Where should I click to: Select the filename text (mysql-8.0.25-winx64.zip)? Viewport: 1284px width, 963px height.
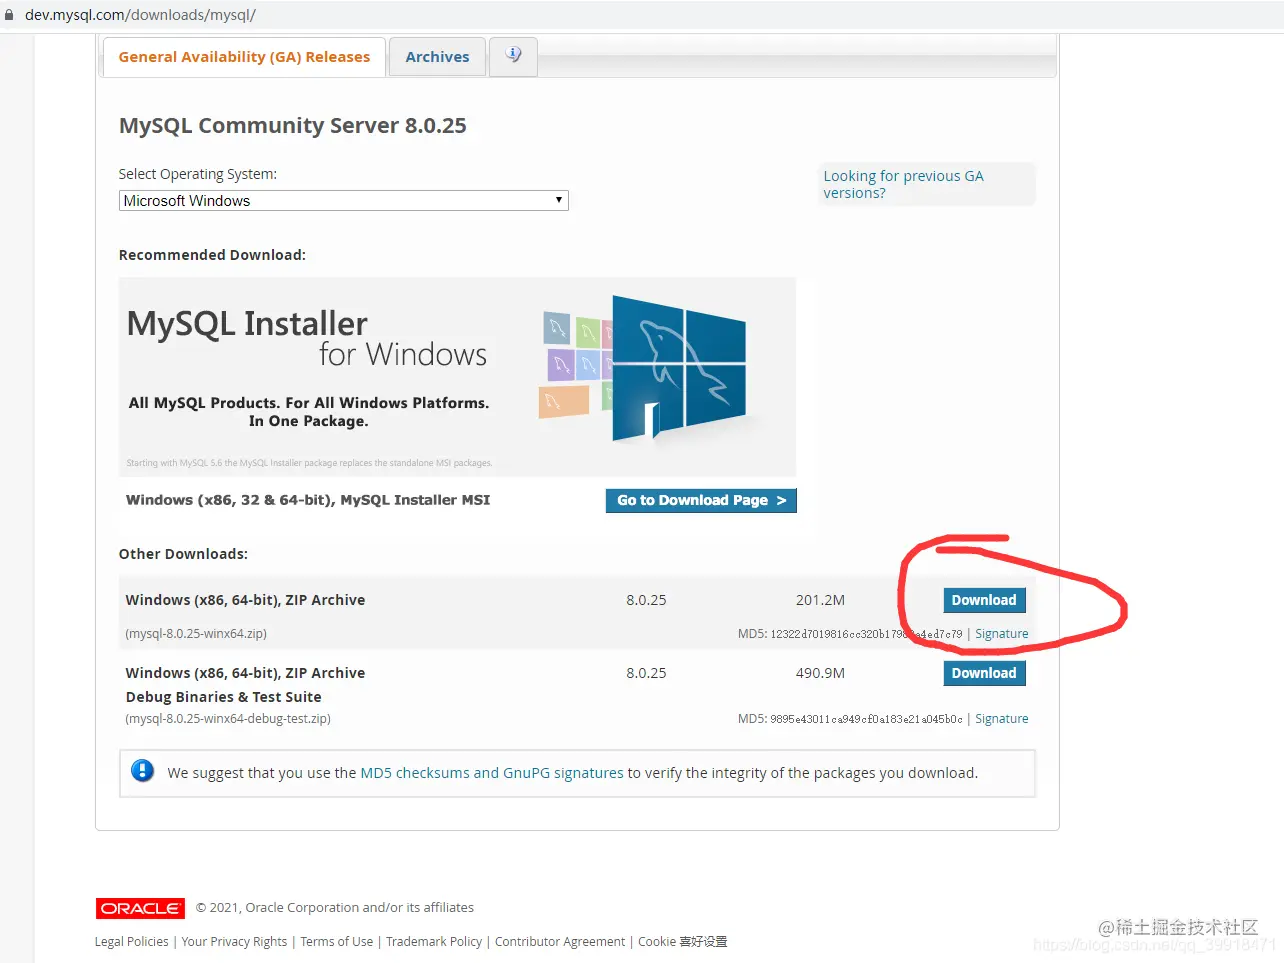196,634
